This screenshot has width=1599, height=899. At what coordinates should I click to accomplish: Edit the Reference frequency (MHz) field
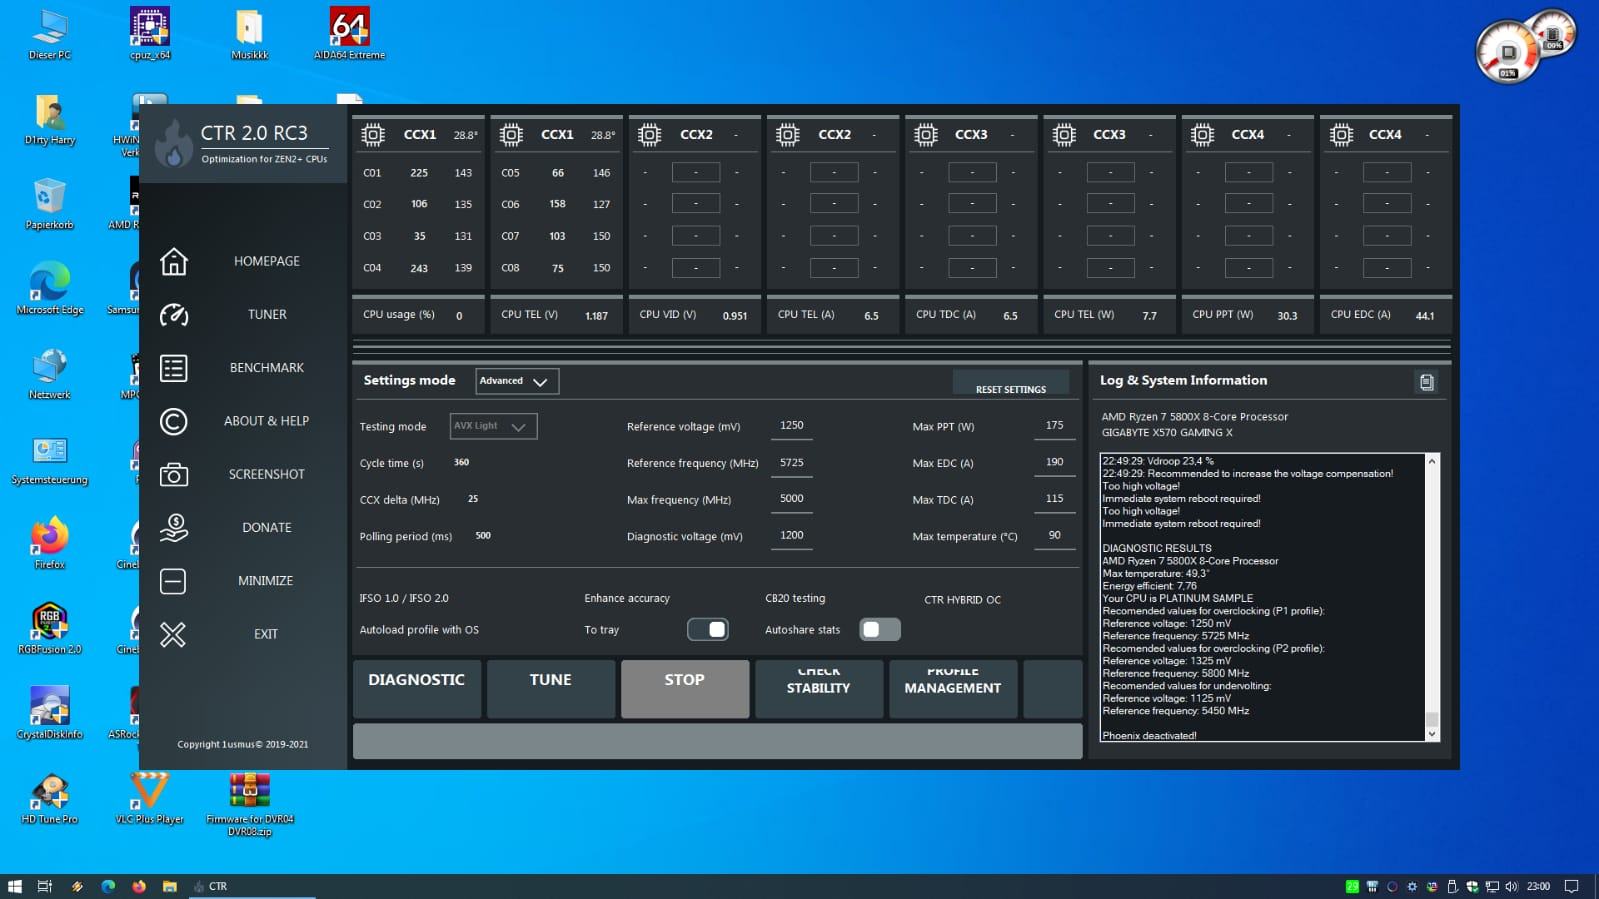[x=792, y=463]
